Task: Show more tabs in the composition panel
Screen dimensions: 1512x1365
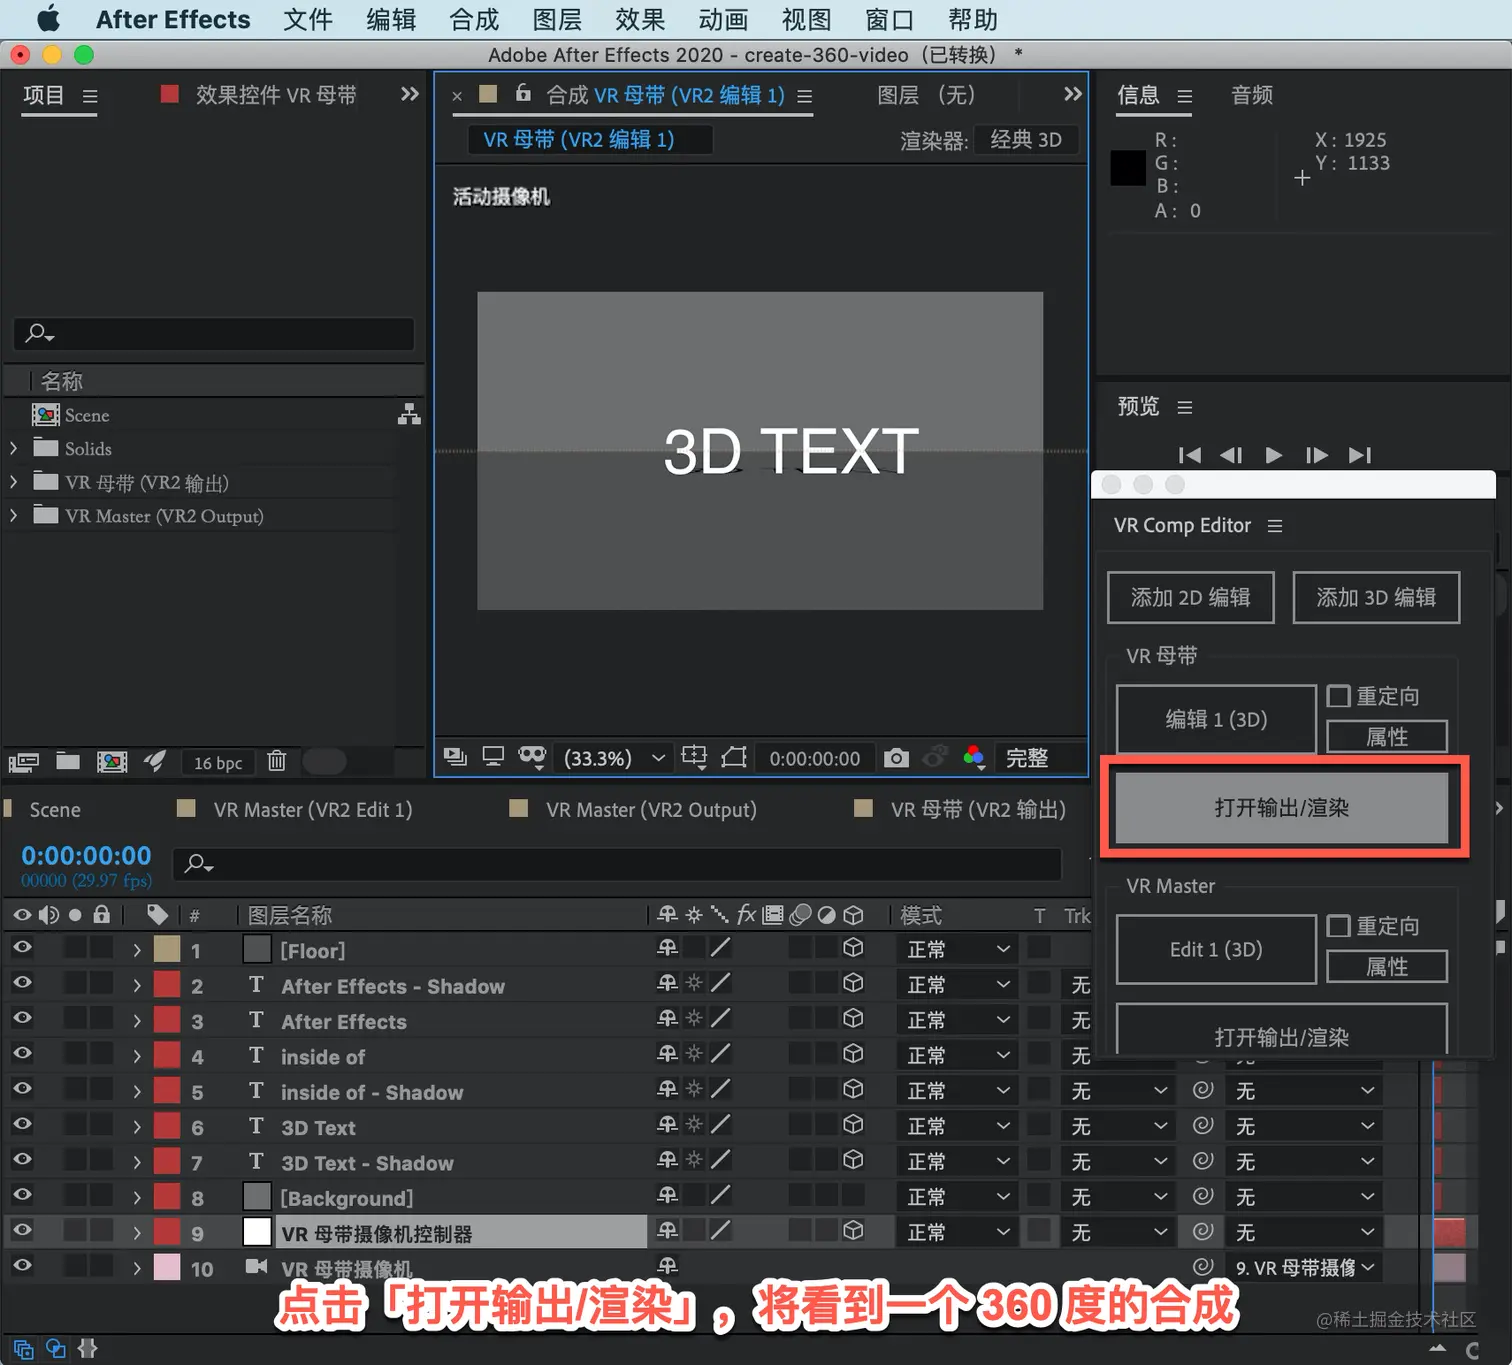Action: tap(1073, 94)
